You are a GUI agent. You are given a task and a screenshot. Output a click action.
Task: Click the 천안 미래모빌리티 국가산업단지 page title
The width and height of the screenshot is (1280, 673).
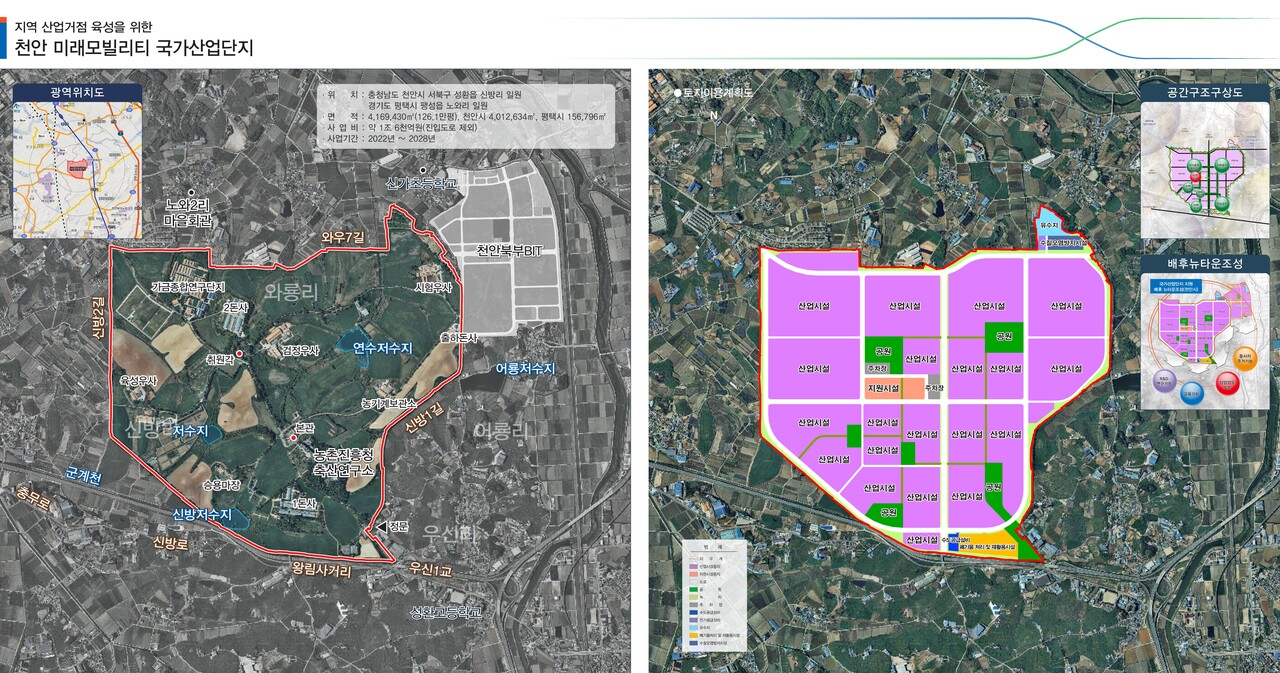[135, 47]
